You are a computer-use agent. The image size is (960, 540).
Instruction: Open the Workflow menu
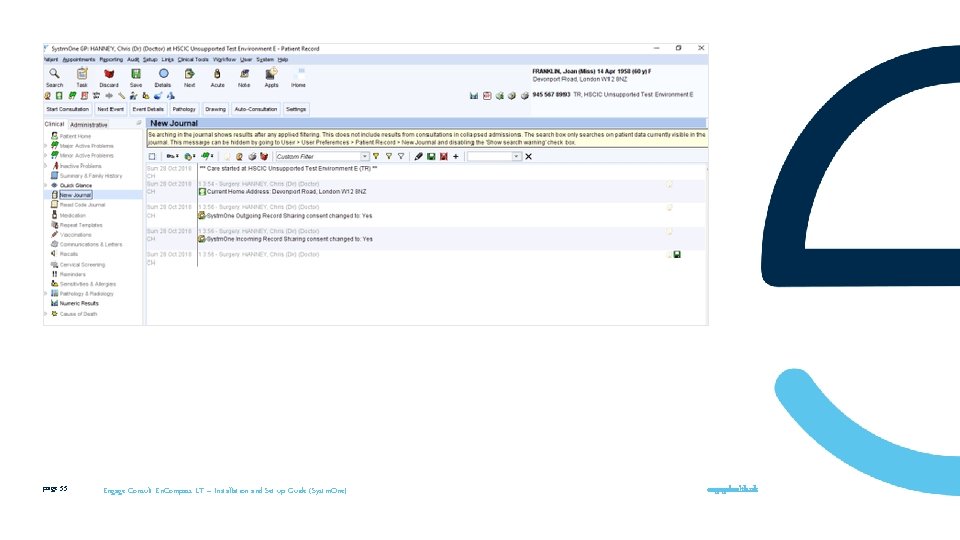[225, 60]
